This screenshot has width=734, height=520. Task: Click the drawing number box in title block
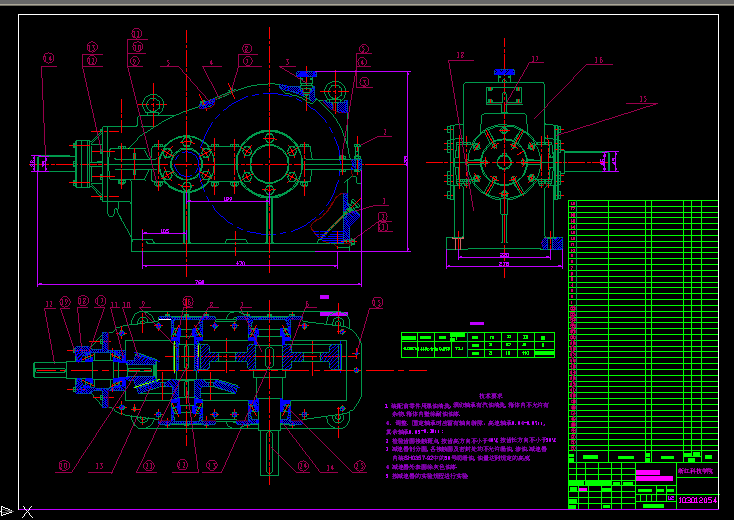click(x=697, y=498)
